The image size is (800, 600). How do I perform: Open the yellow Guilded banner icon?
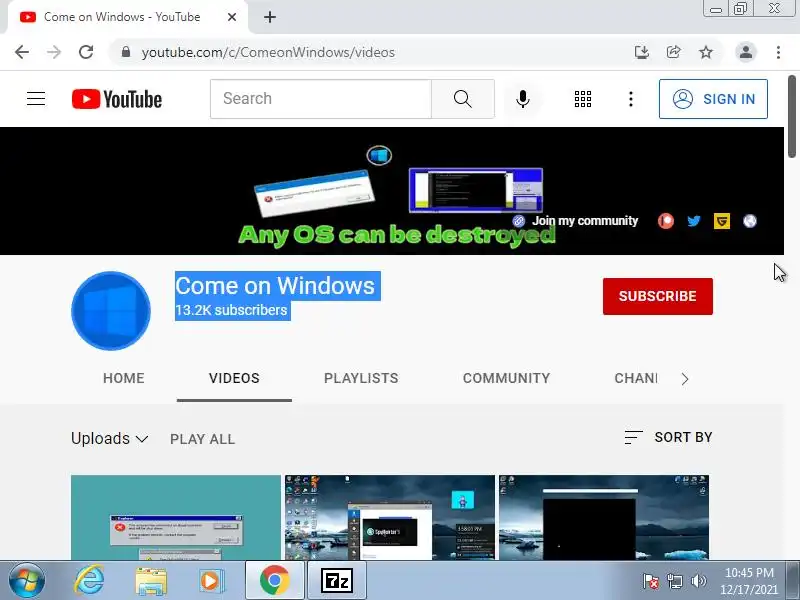click(721, 221)
